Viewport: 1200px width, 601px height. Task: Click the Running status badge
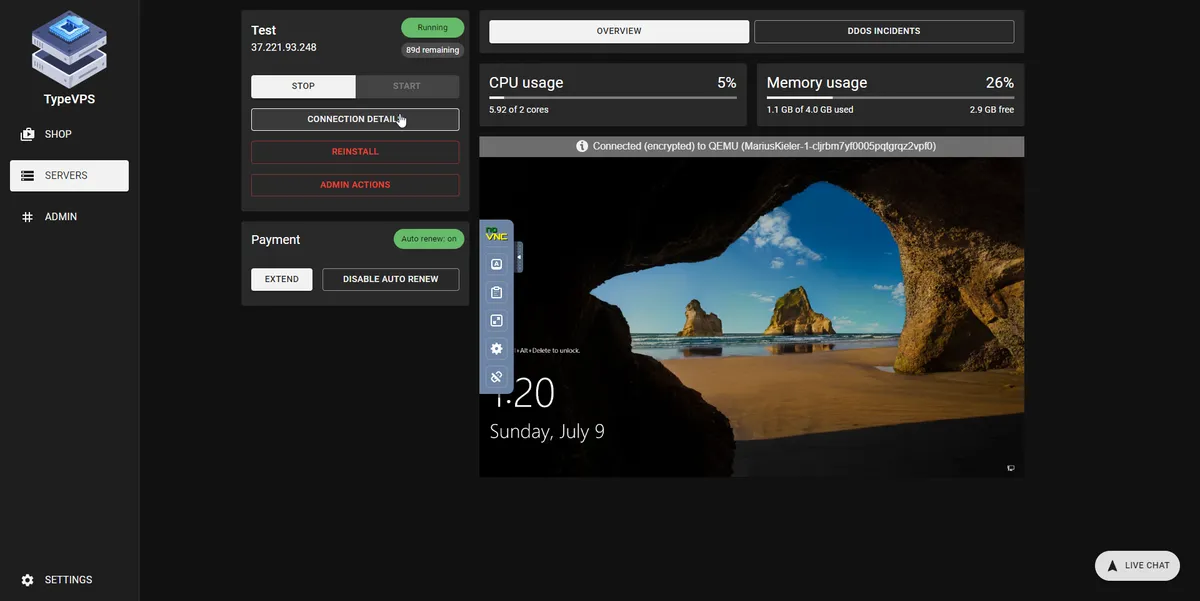tap(432, 27)
